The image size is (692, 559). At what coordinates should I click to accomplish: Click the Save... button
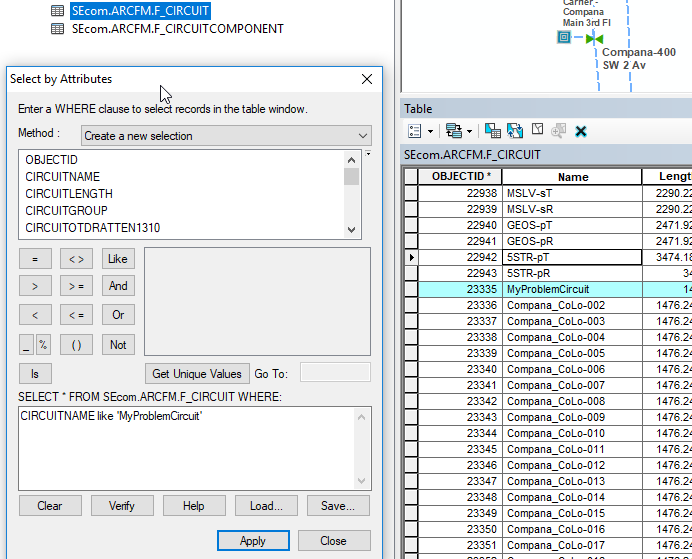click(x=338, y=506)
